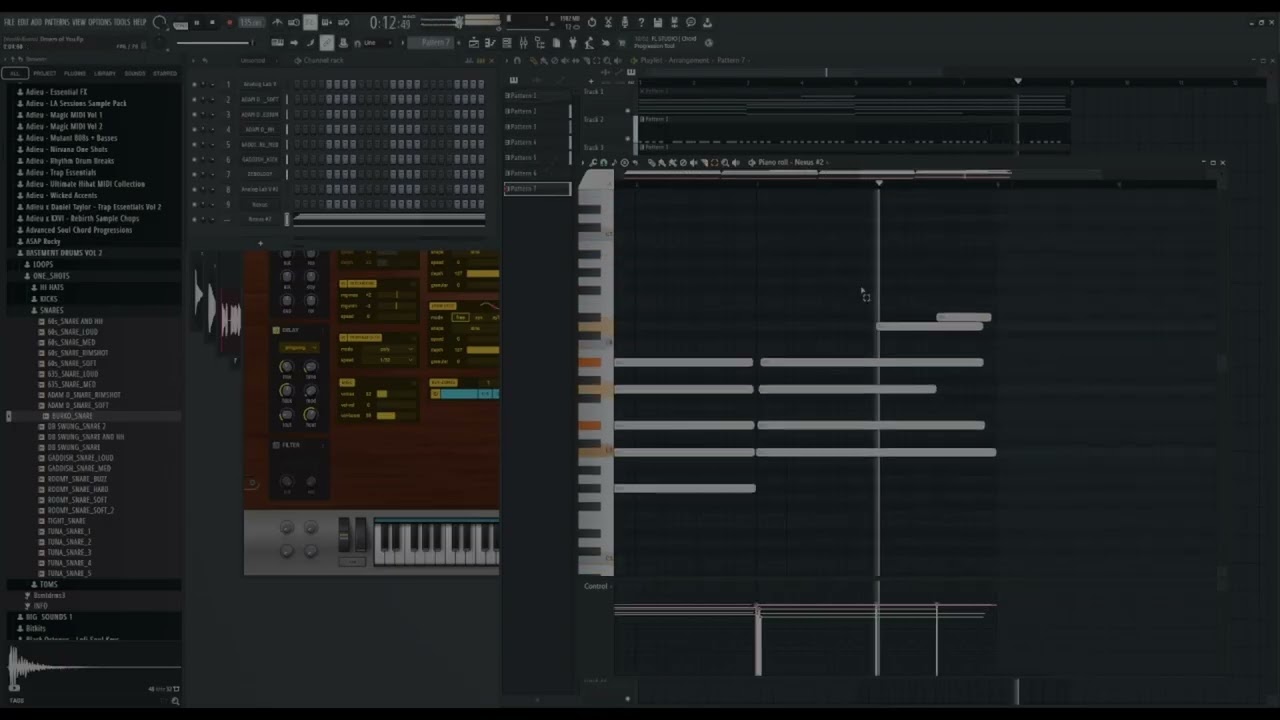Click the Record button in the transport
1280x720 pixels.
pyautogui.click(x=229, y=22)
